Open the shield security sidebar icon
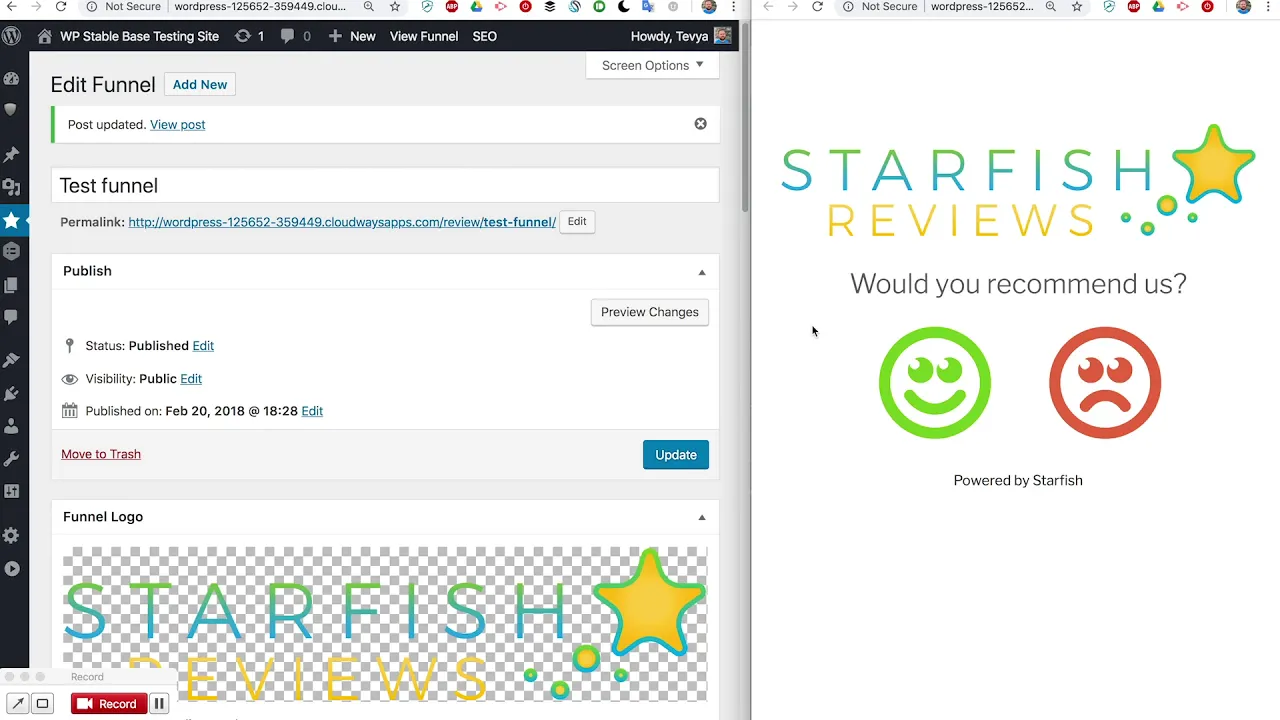Image resolution: width=1280 pixels, height=720 pixels. [12, 111]
